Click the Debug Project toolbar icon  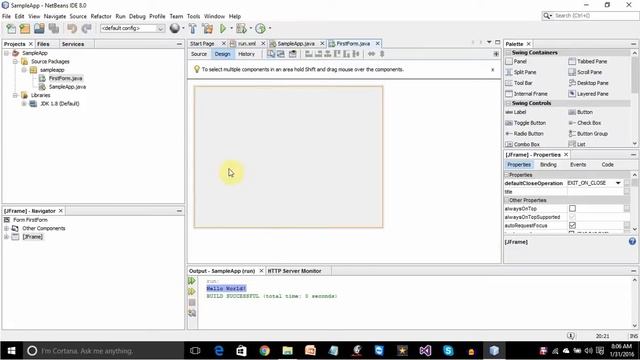pyautogui.click(x=241, y=28)
